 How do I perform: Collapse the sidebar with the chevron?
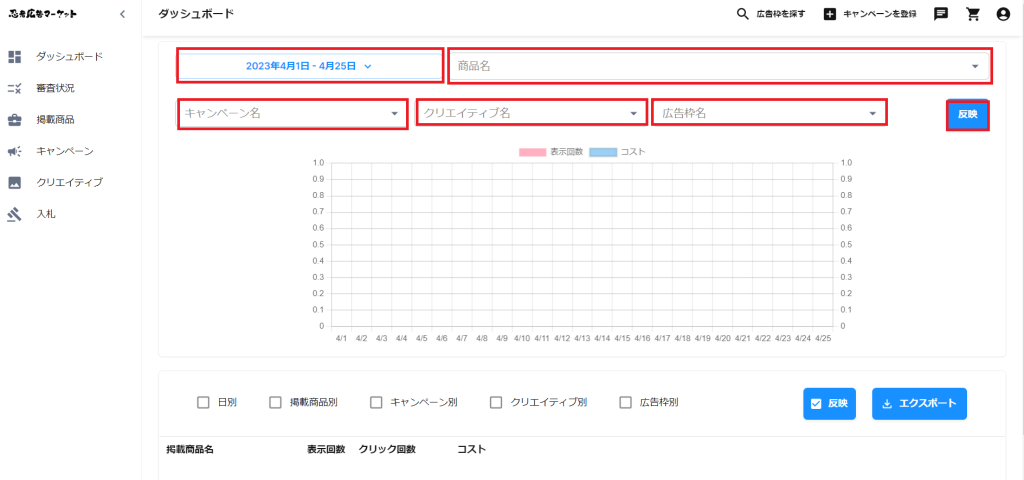(123, 14)
